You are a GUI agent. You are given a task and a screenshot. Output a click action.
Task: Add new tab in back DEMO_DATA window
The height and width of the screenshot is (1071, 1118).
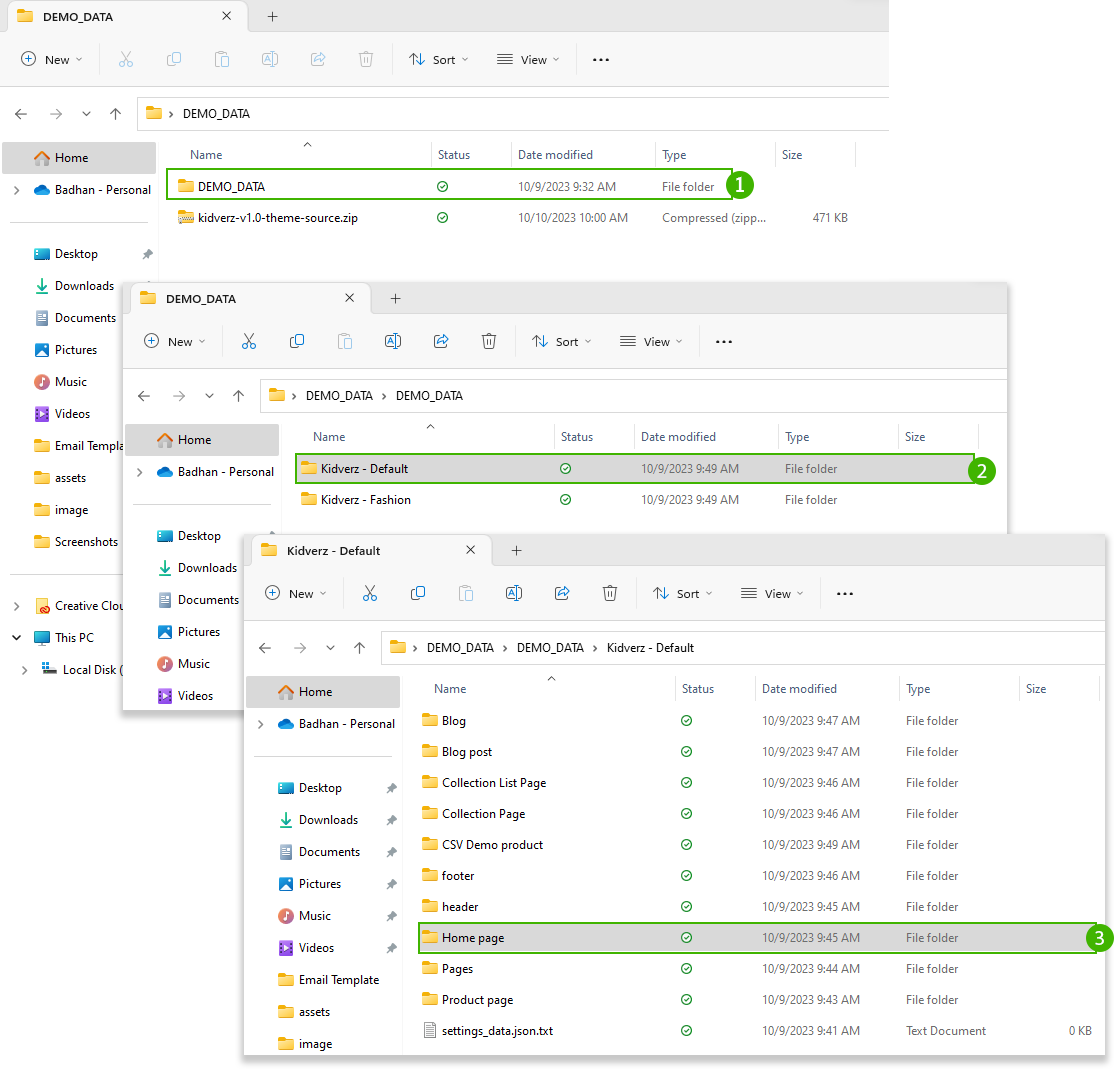[272, 16]
